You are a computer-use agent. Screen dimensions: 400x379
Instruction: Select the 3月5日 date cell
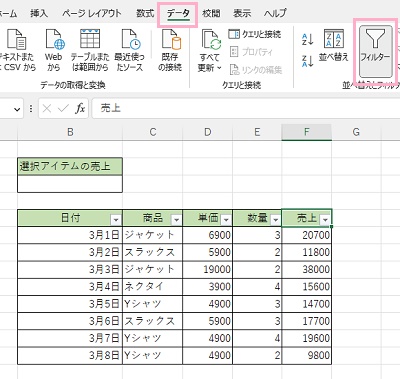(x=70, y=304)
